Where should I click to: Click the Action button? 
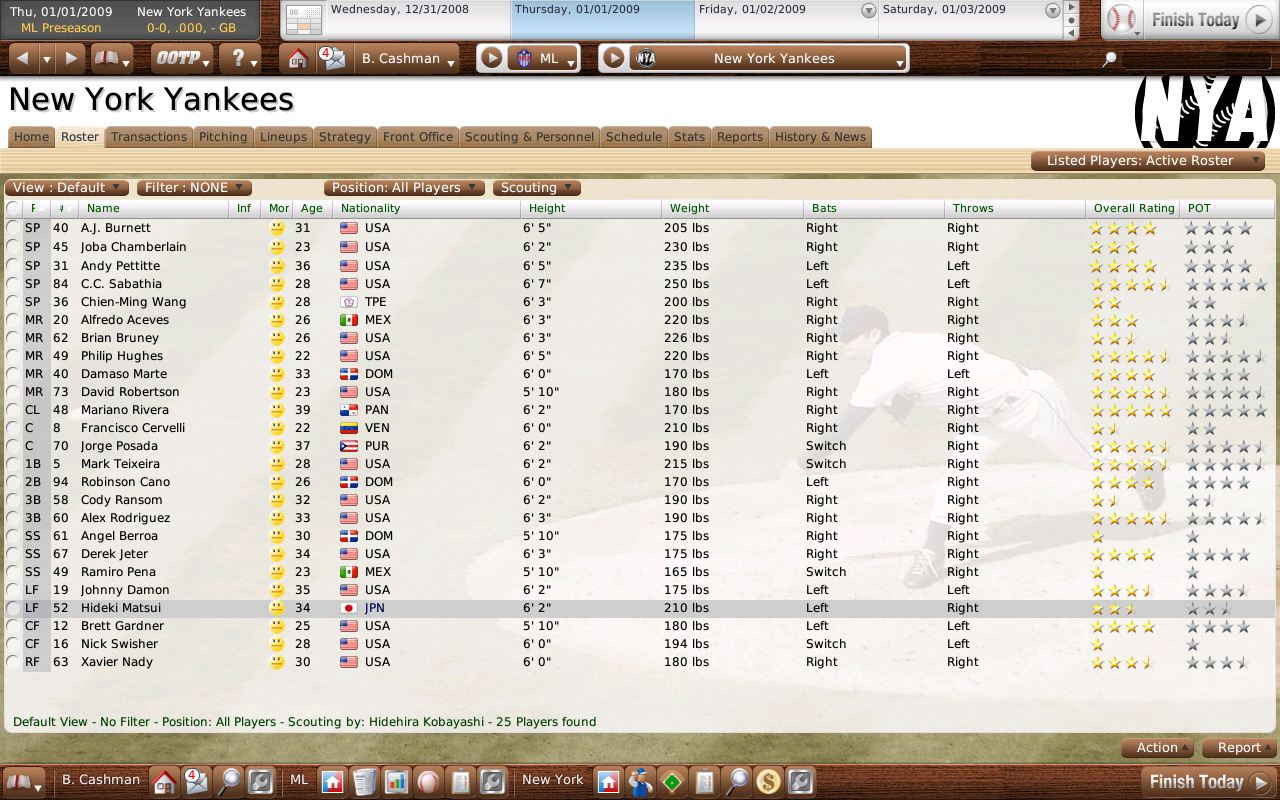(1158, 748)
